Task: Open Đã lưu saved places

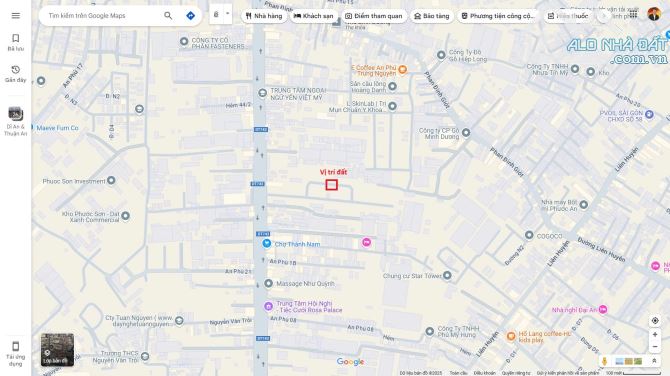Action: (x=15, y=42)
